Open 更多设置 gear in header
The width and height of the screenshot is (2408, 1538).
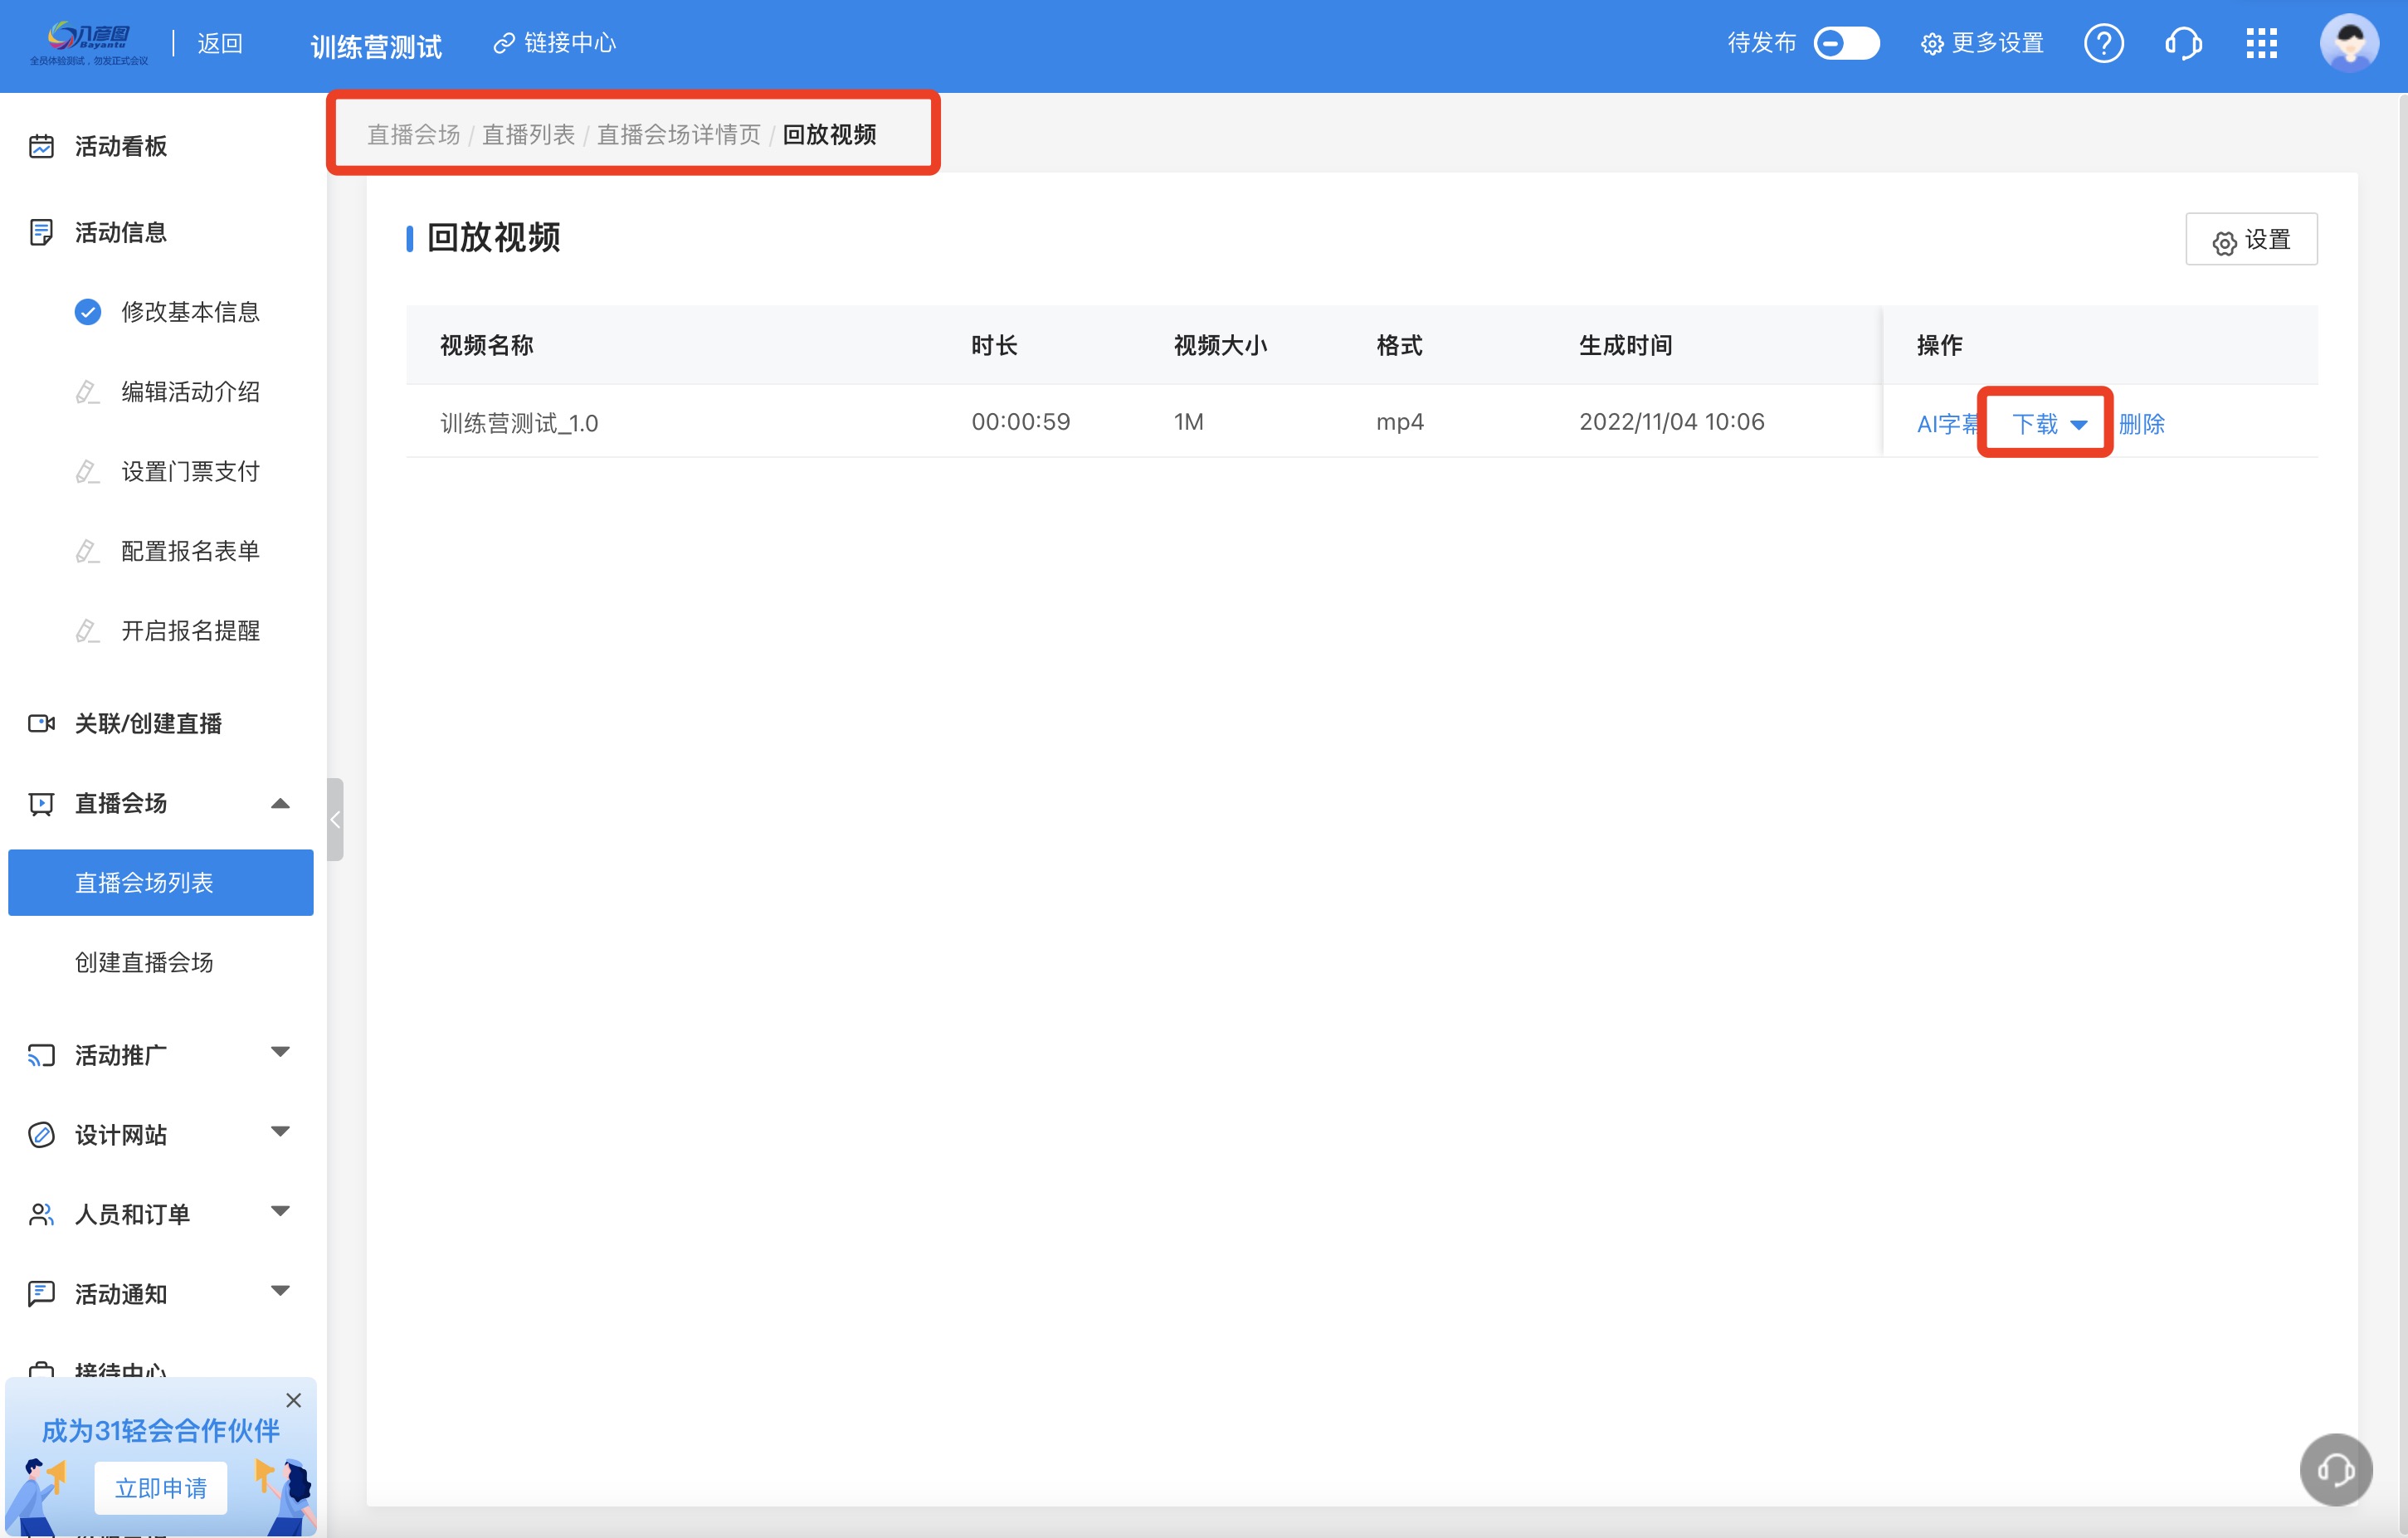[x=1981, y=44]
